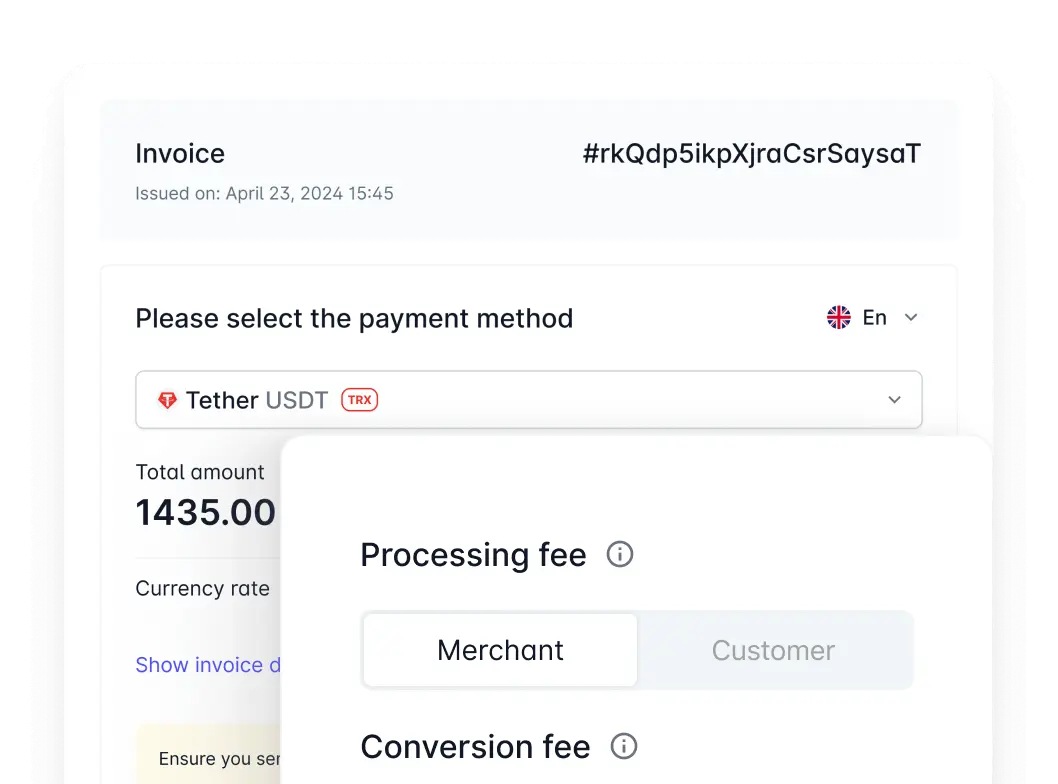
Task: Click the TRX network badge
Action: [360, 400]
